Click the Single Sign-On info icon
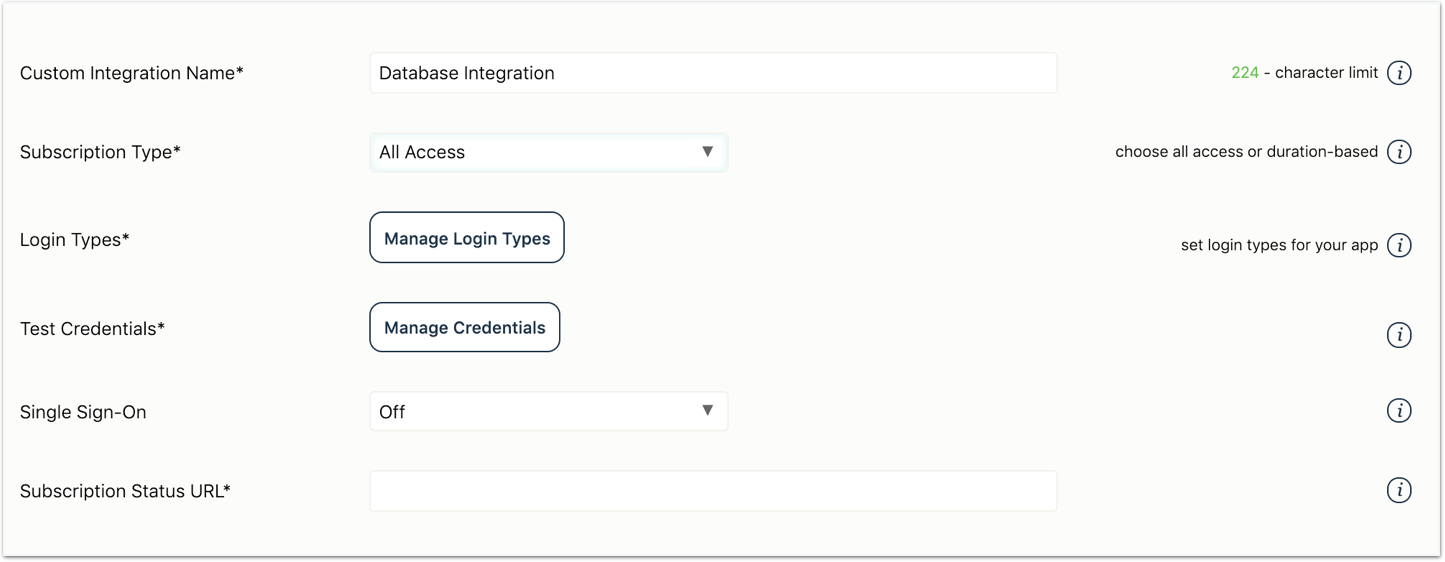 (1399, 411)
